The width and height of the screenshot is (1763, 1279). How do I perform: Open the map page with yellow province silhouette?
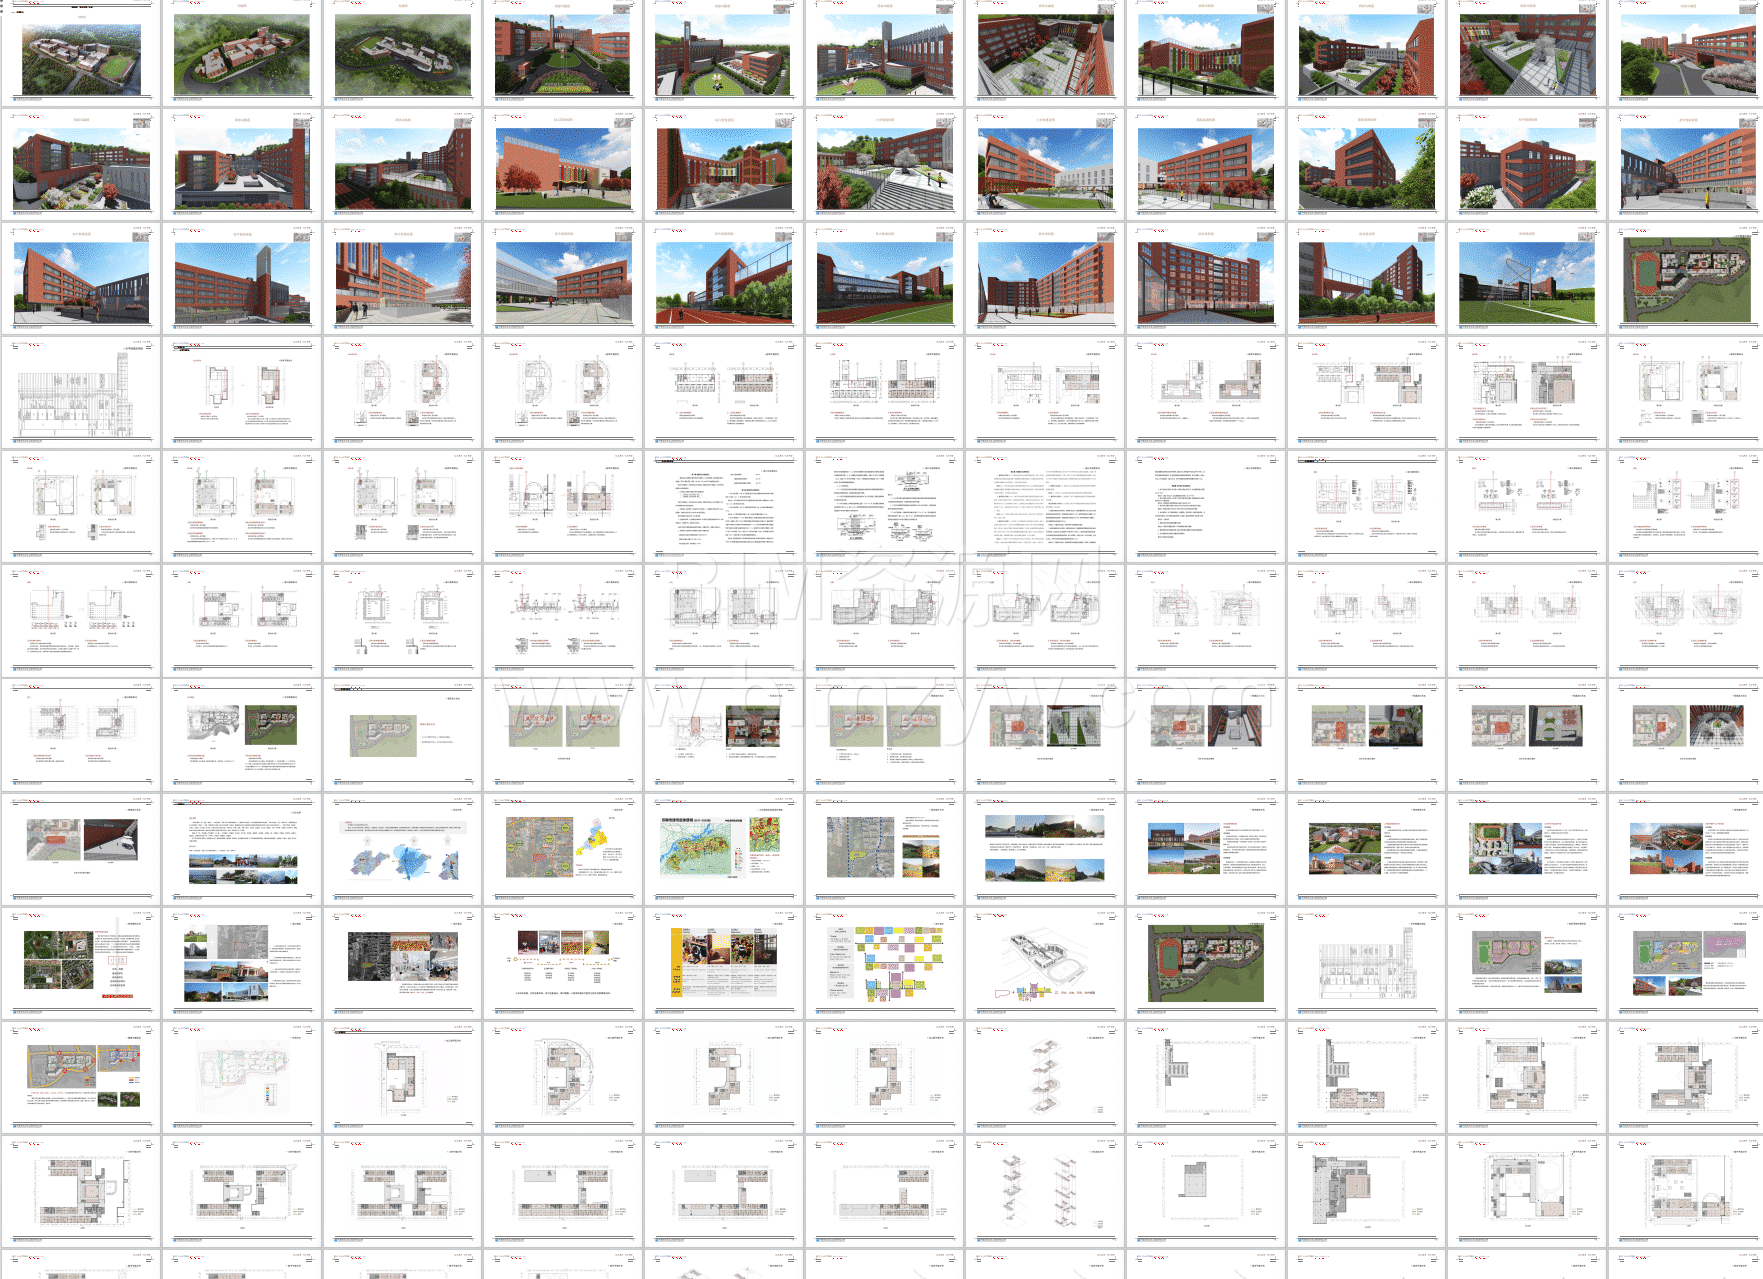[563, 848]
